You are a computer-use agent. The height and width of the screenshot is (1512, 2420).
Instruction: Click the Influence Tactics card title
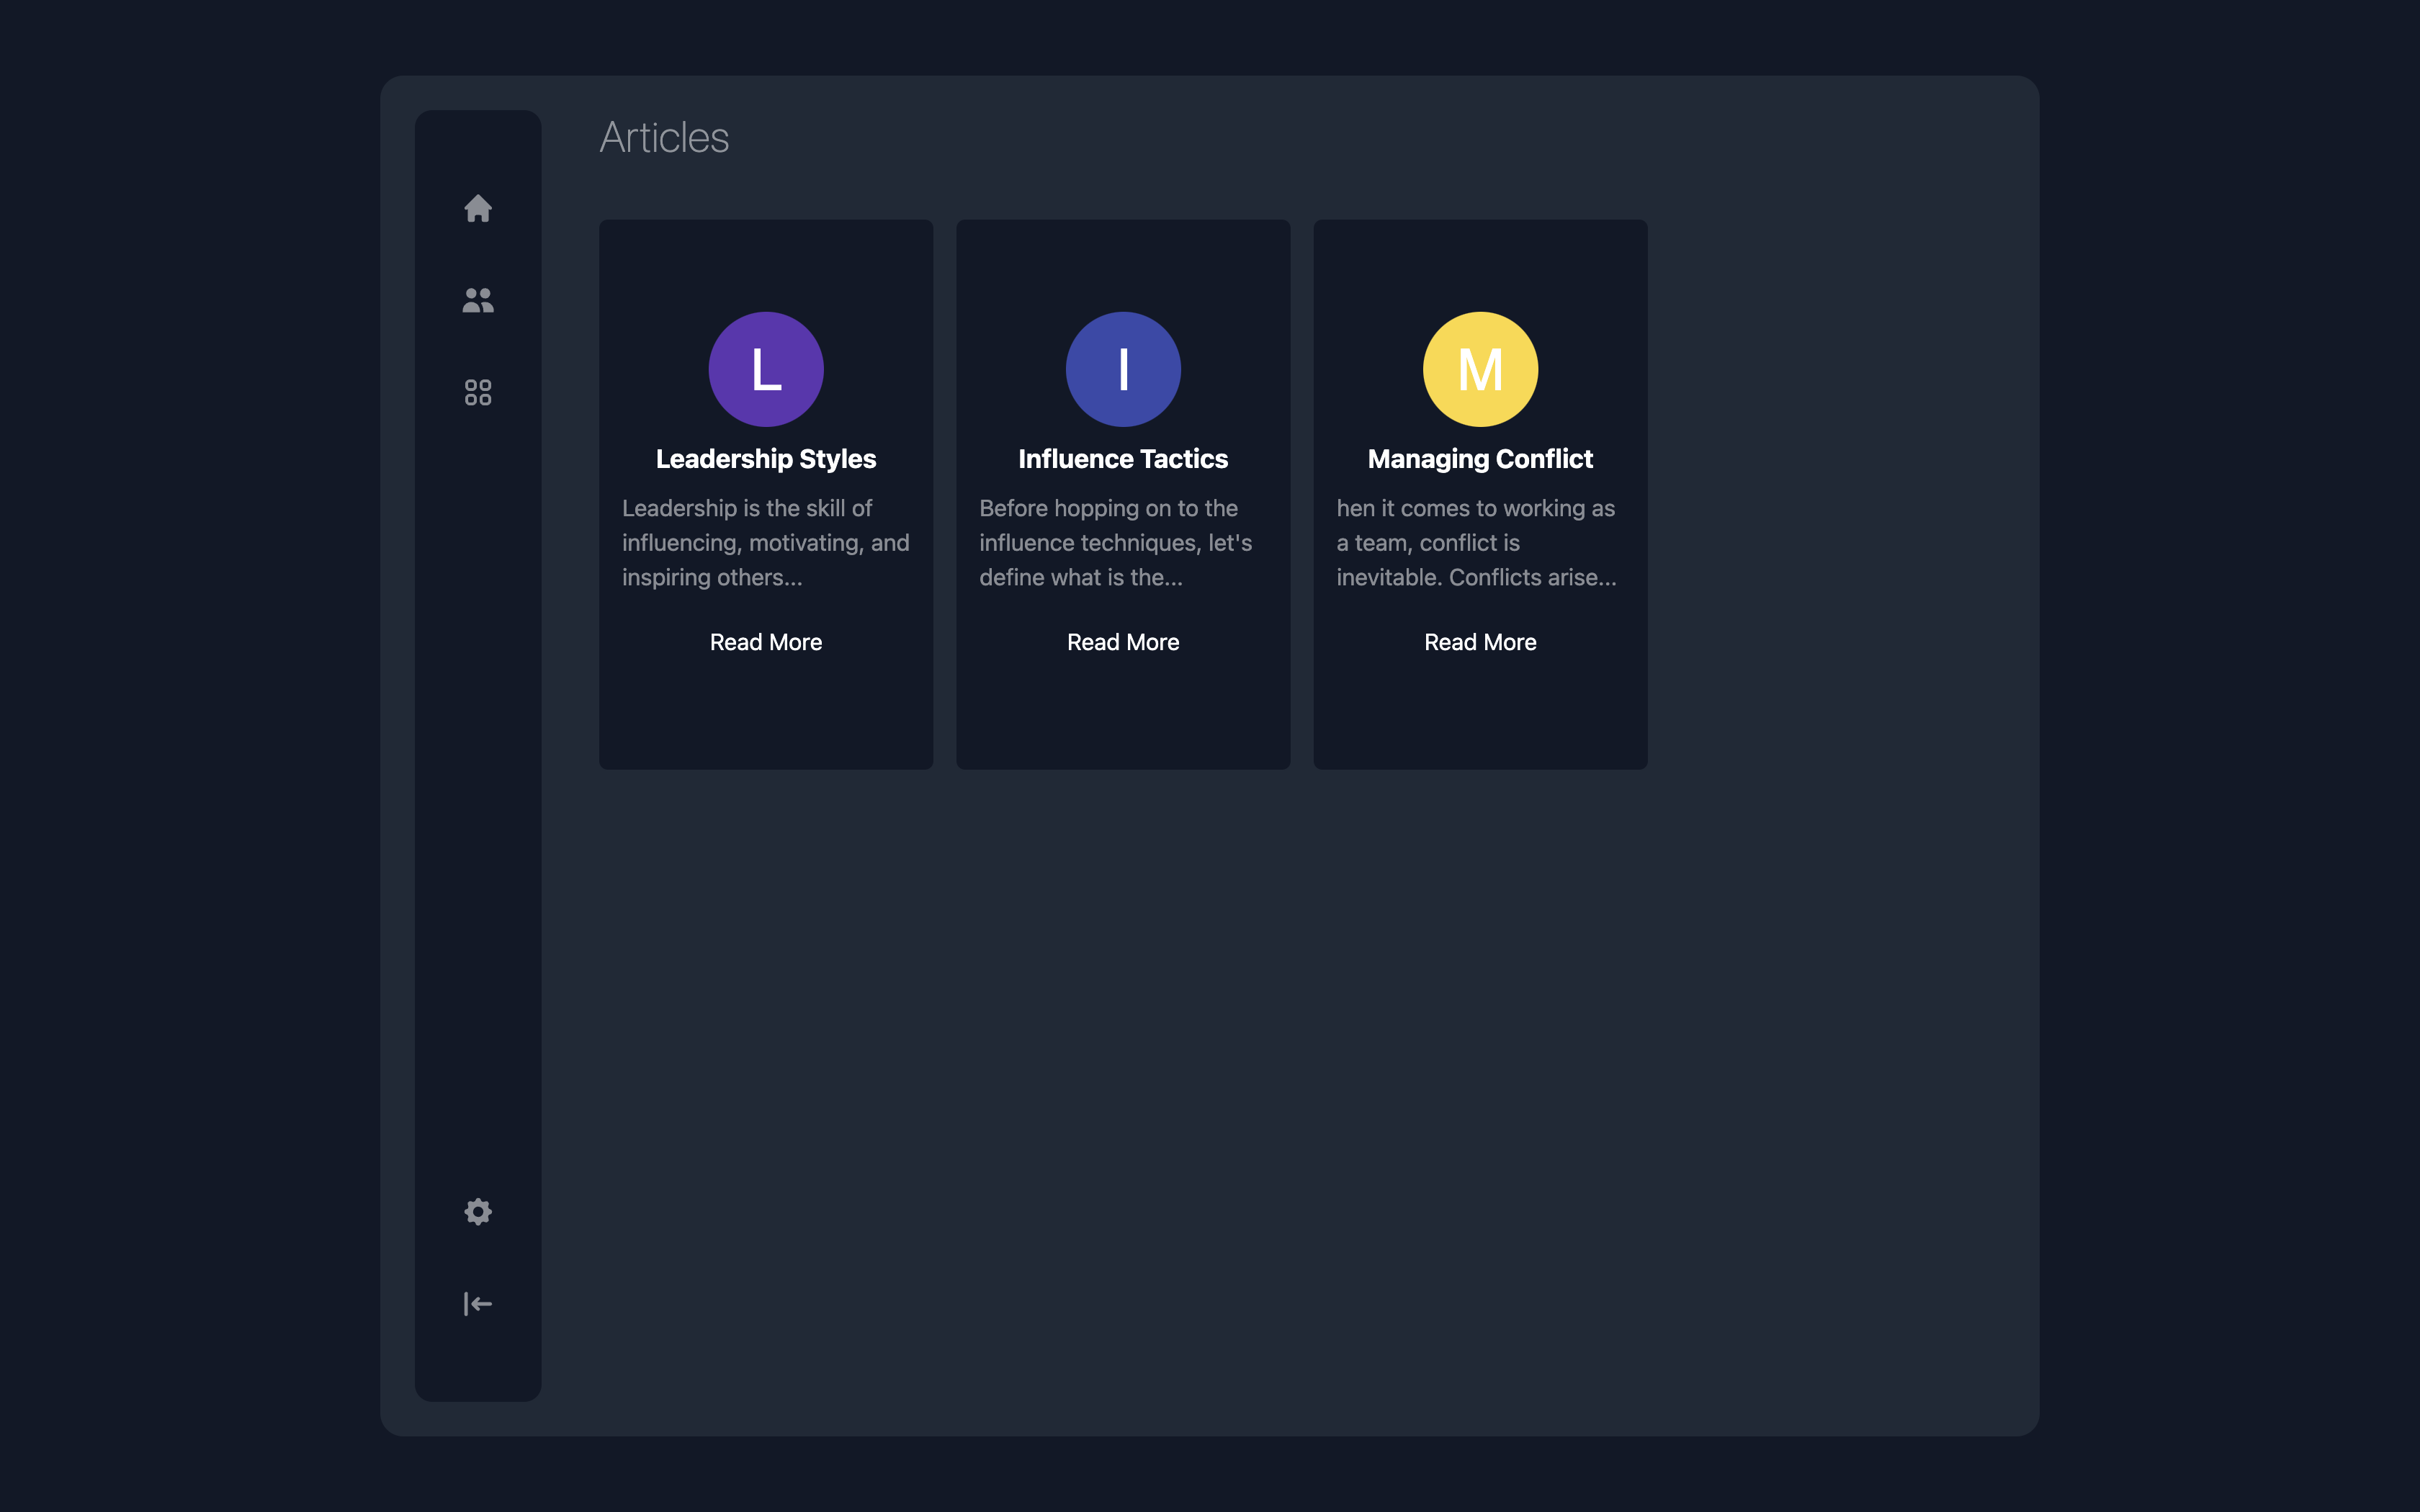1123,459
